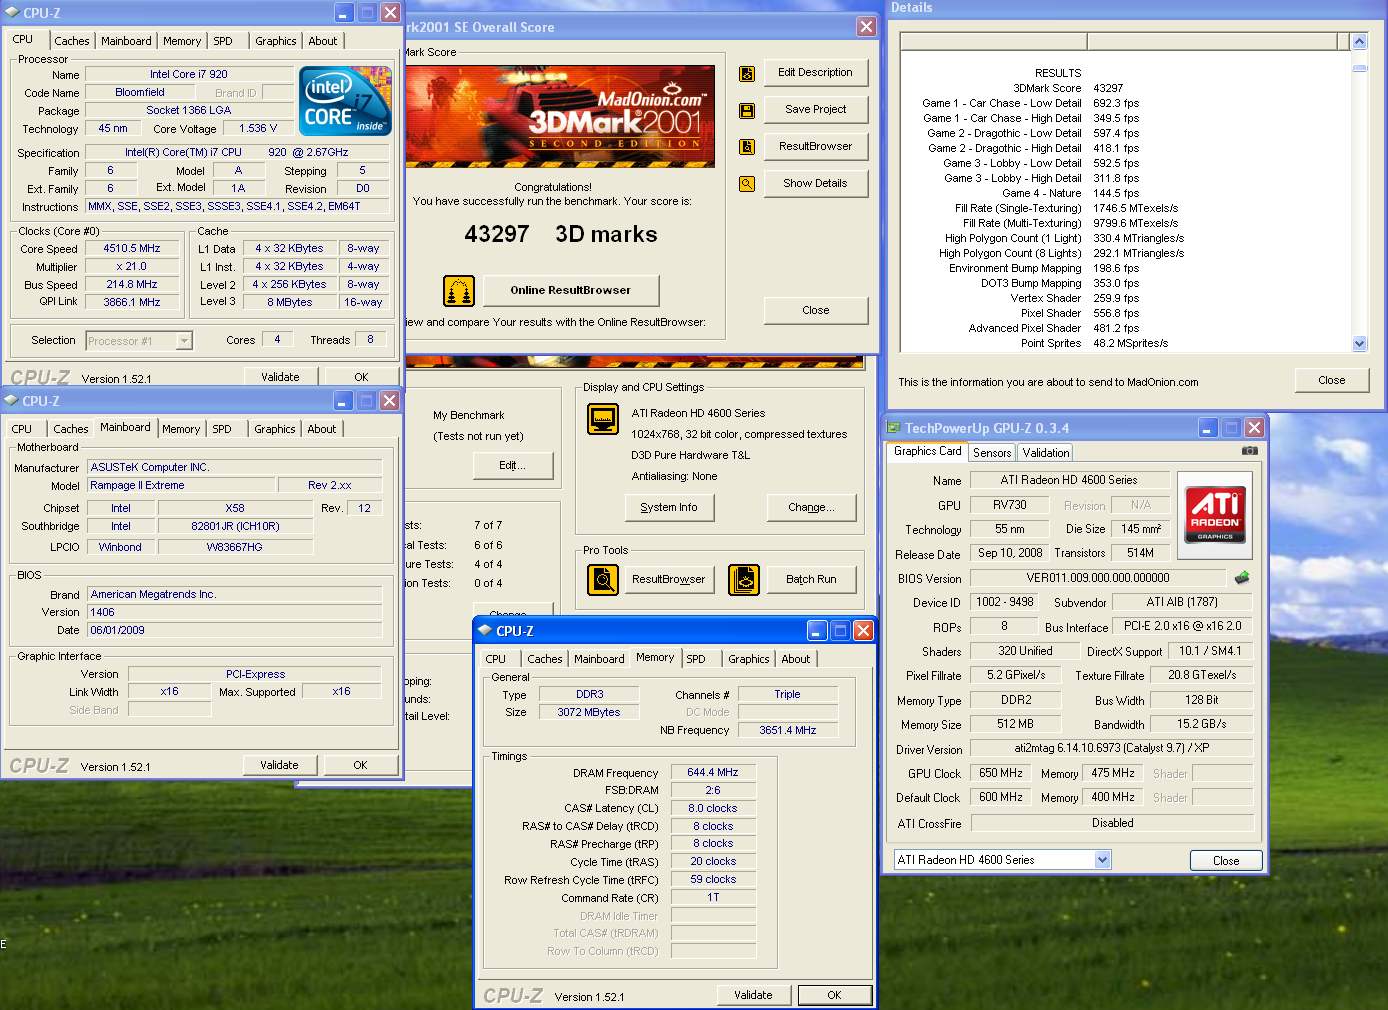
Task: Click the Close button in GPU-Z
Action: [1226, 861]
